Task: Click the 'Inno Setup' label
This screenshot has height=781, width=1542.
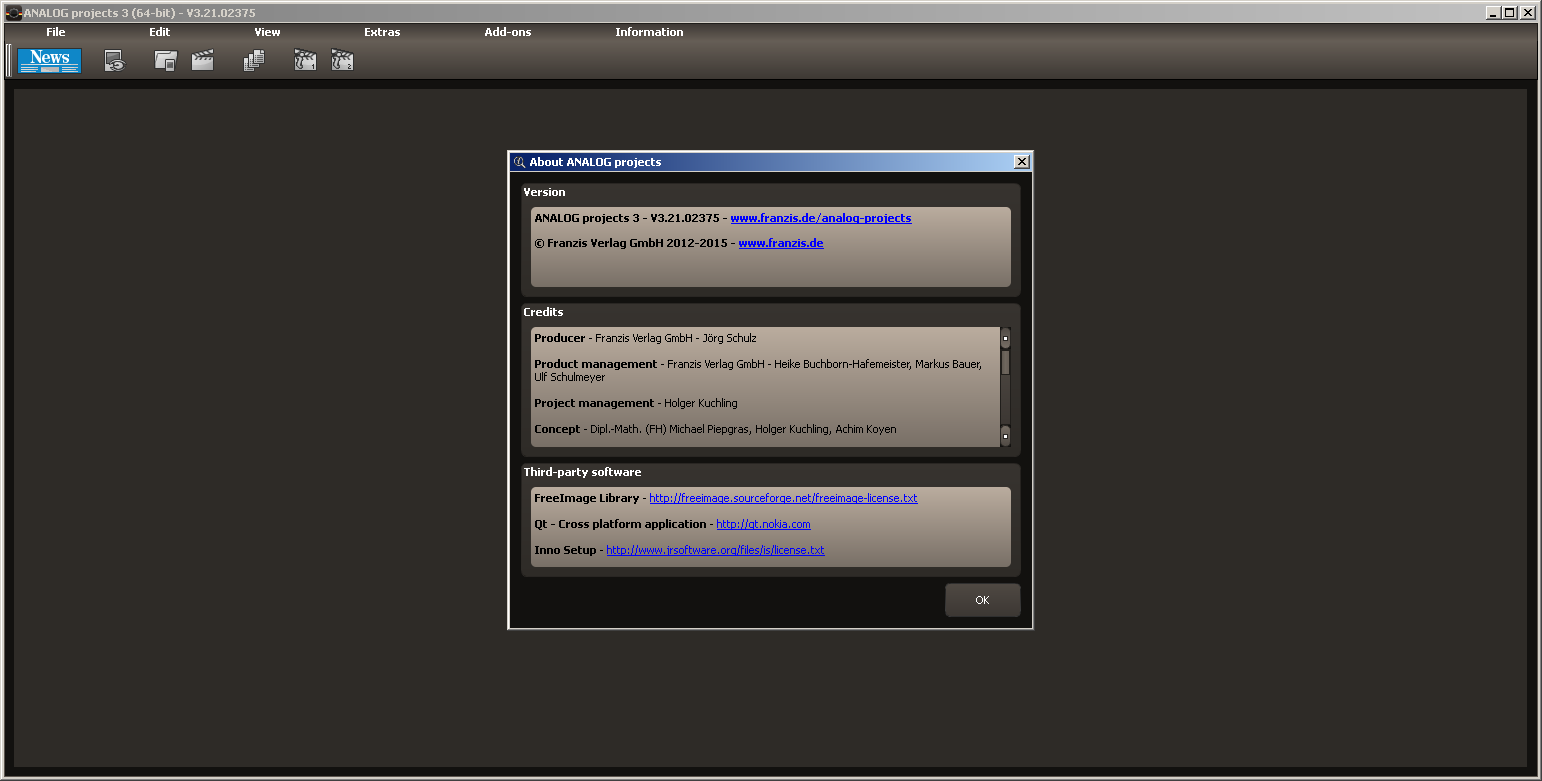Action: point(565,550)
